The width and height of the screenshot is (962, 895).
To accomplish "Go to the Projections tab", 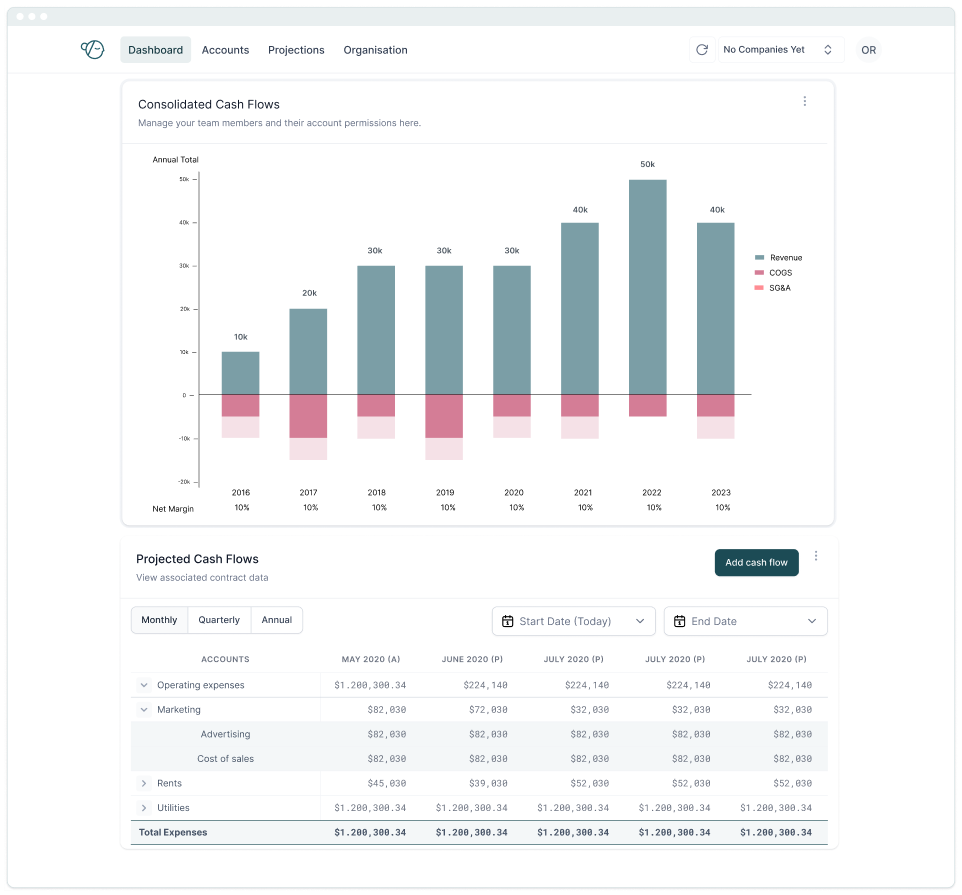I will tap(296, 49).
